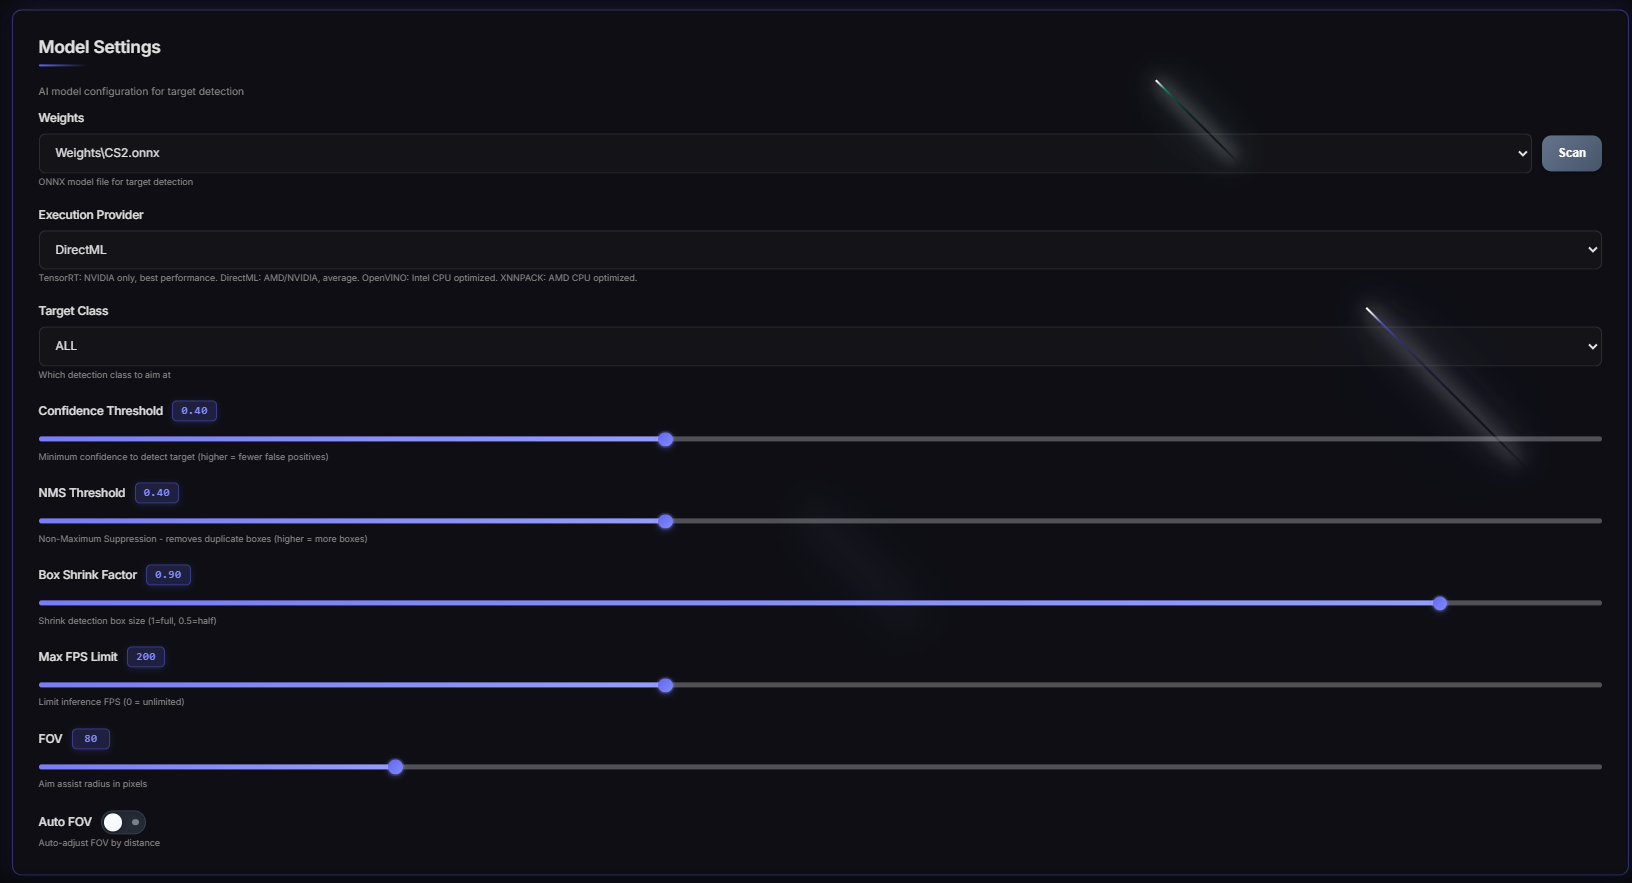Image resolution: width=1632 pixels, height=883 pixels.
Task: Click the Box Shrink Factor slider handle
Action: [1440, 603]
